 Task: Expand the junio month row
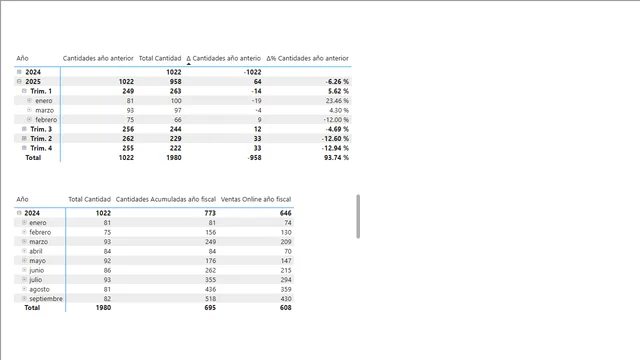point(24,270)
